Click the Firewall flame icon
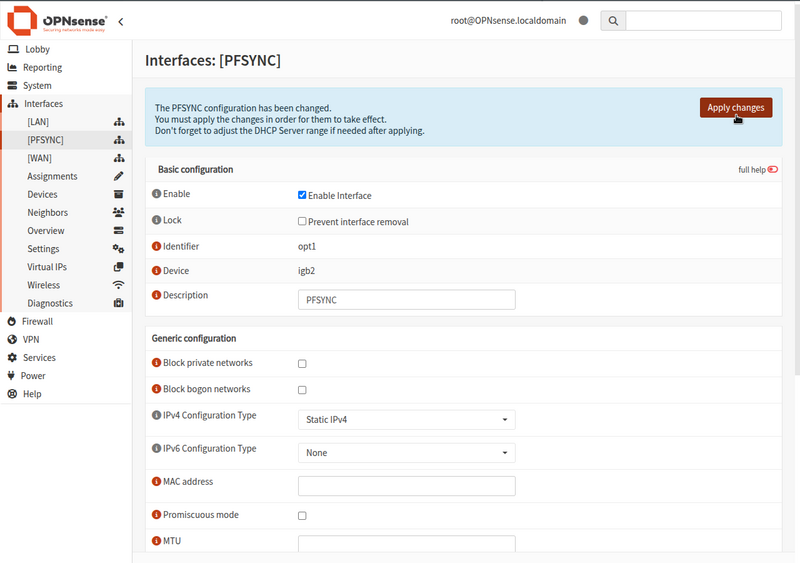The width and height of the screenshot is (800, 563). pyautogui.click(x=12, y=321)
